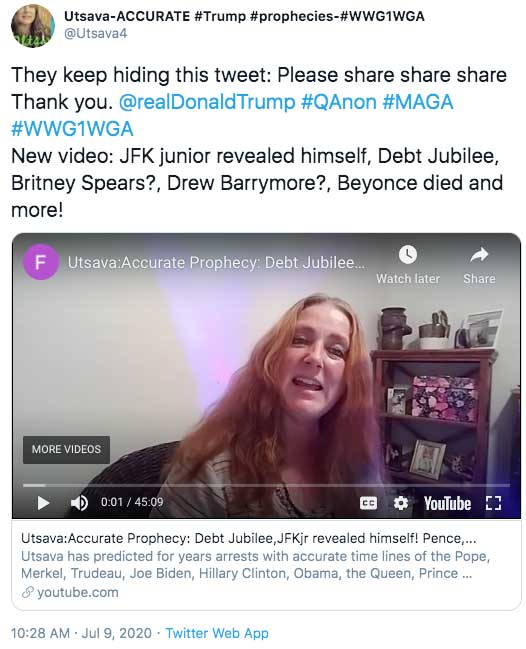Open the #MAGA hashtag

(x=418, y=102)
